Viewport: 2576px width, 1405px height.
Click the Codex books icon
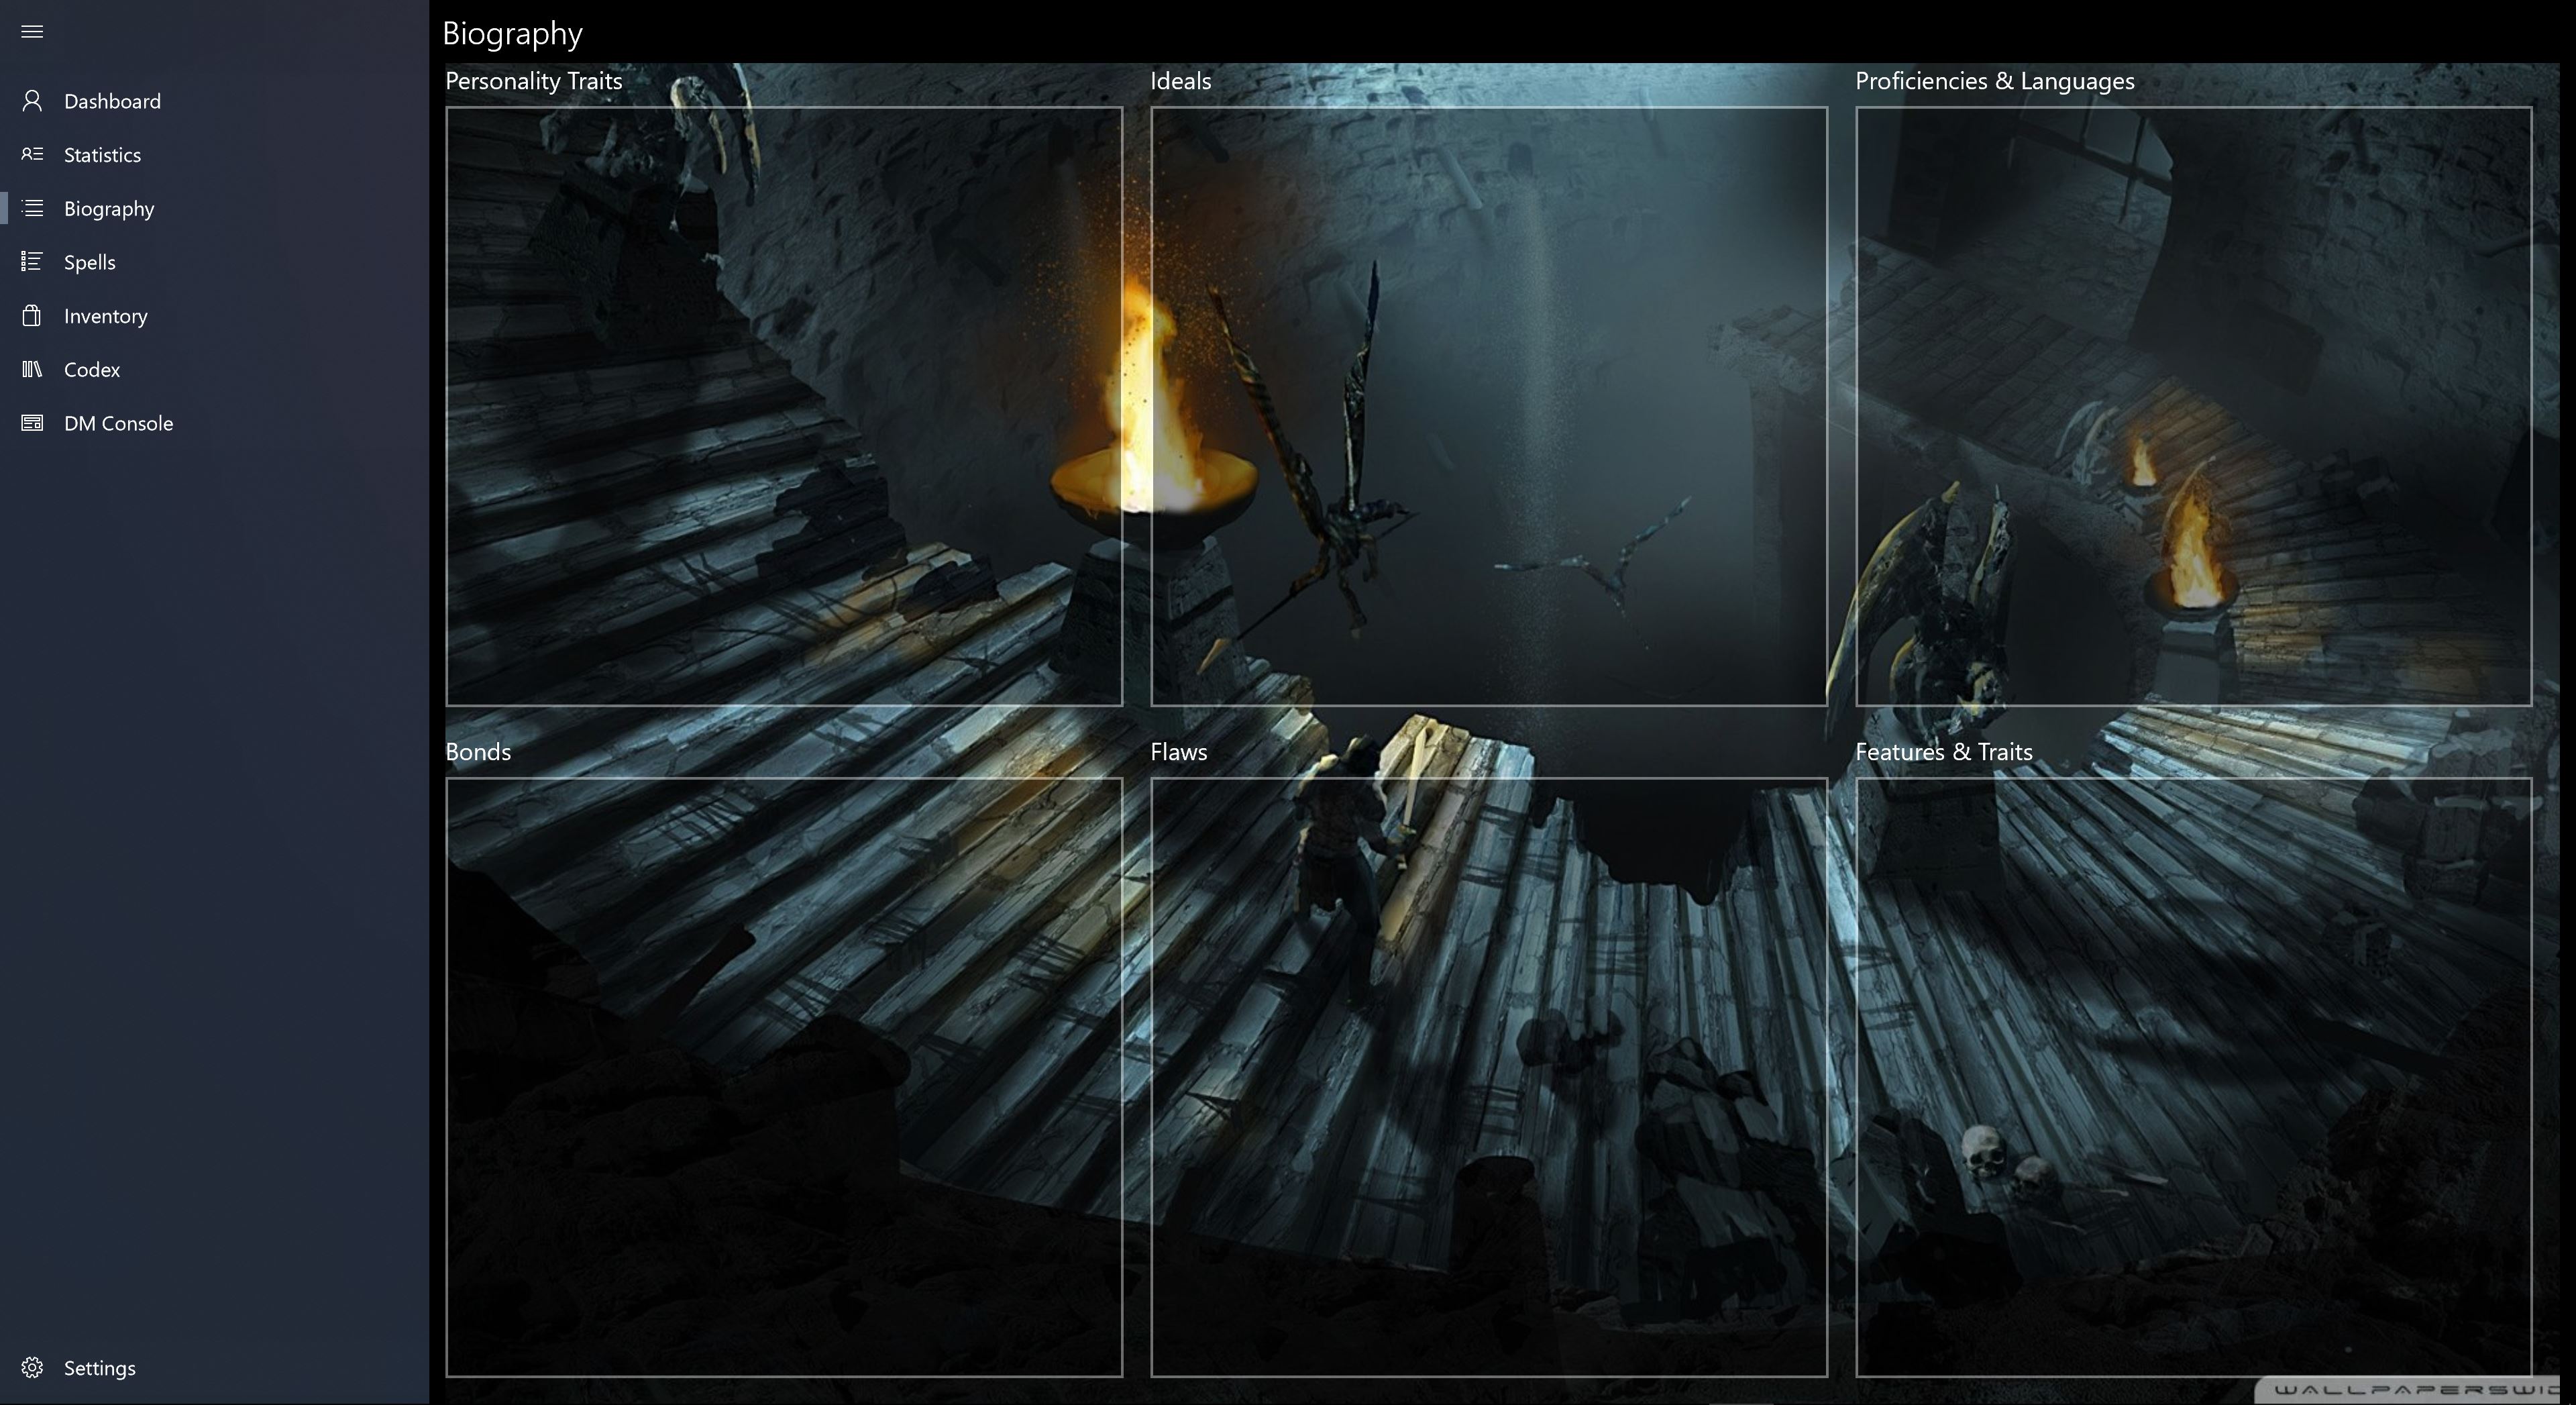click(x=32, y=369)
